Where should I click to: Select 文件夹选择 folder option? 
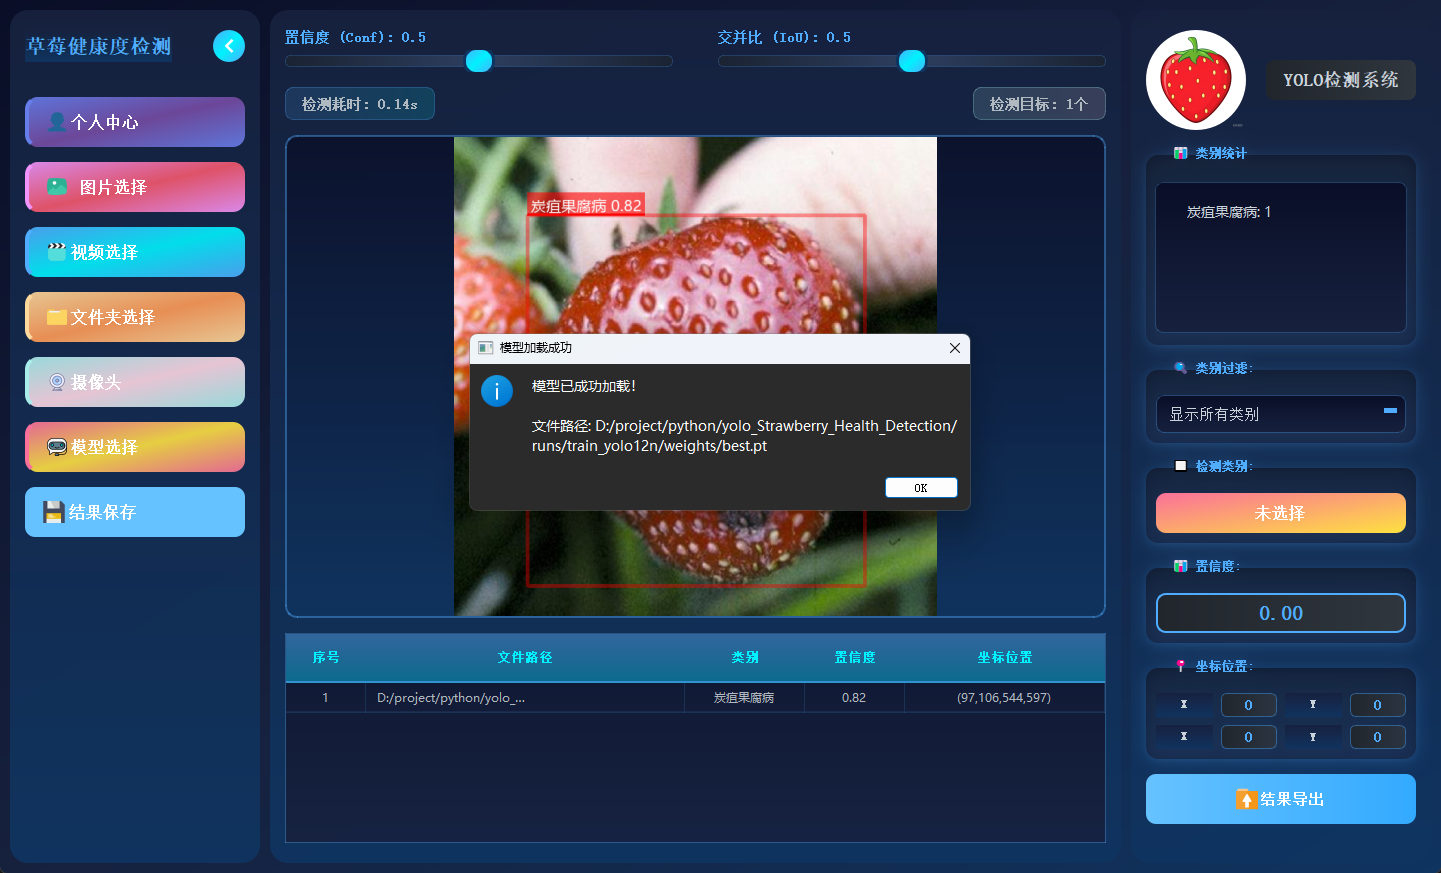tap(135, 317)
